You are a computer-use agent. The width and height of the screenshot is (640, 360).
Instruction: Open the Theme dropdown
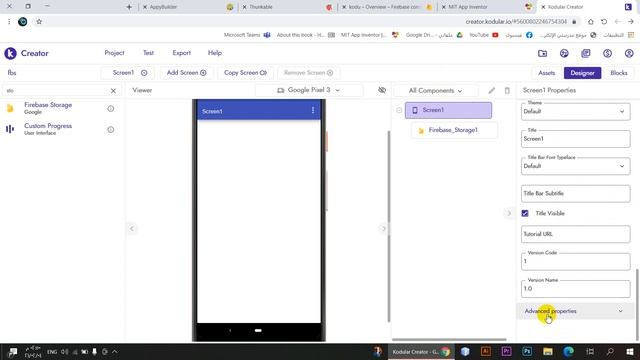[x=576, y=111]
